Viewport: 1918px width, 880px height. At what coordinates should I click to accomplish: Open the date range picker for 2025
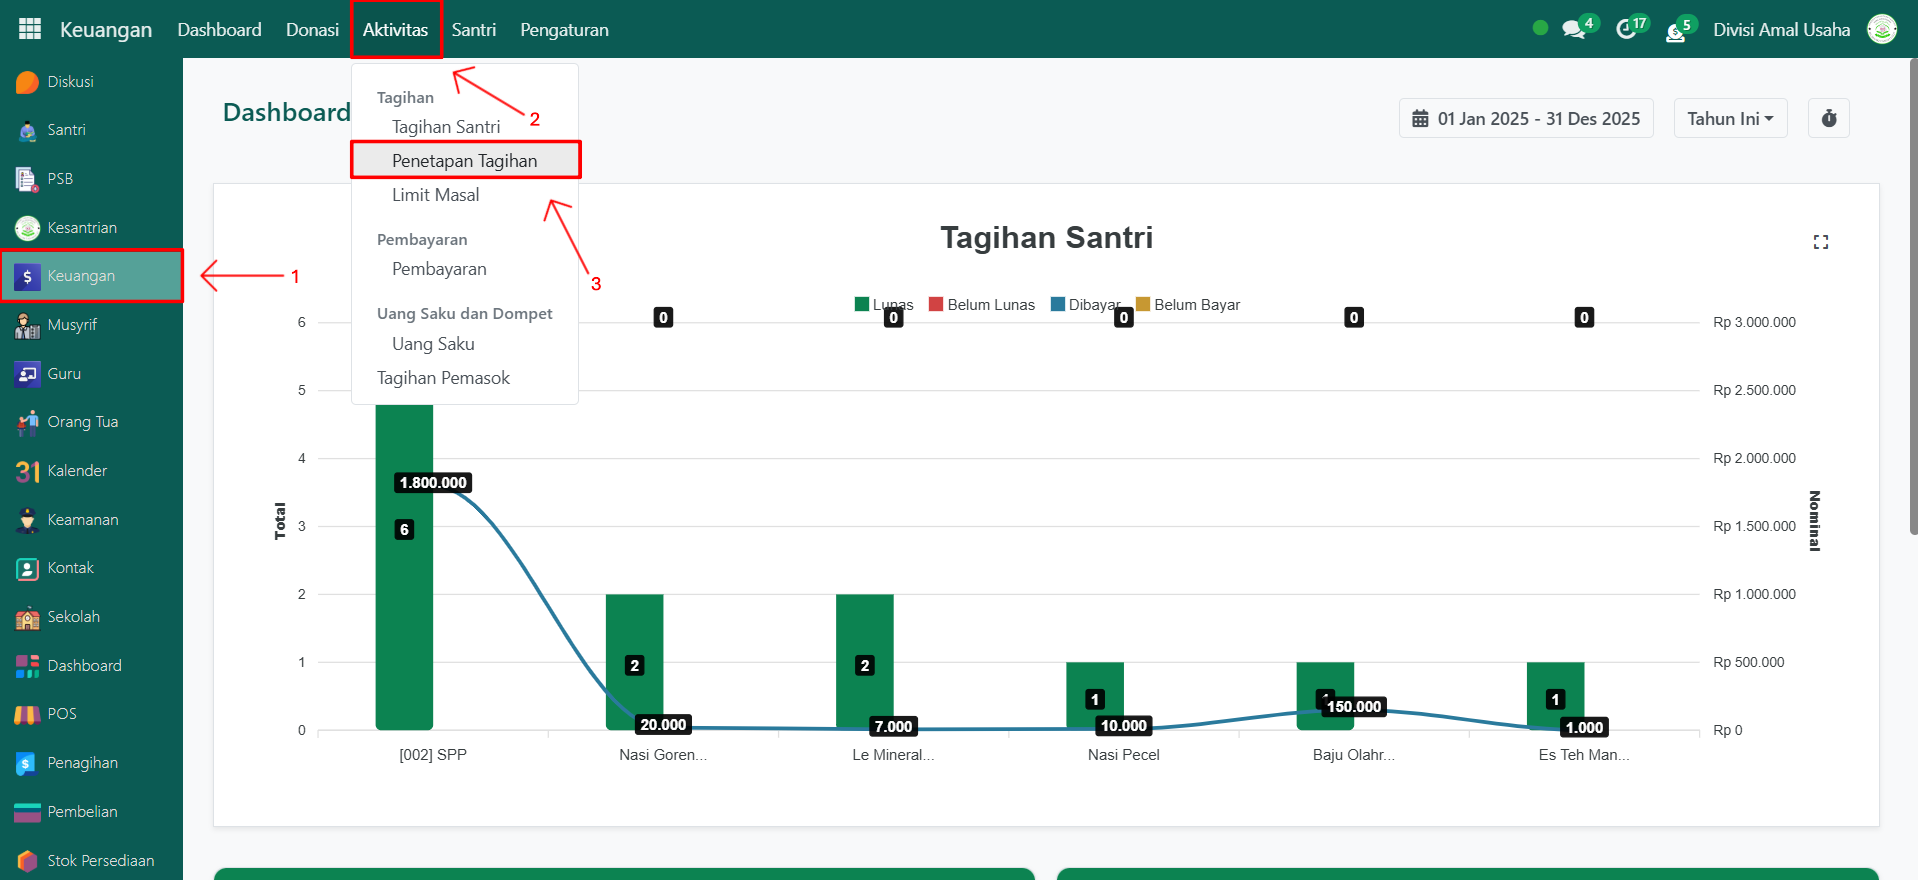tap(1525, 118)
